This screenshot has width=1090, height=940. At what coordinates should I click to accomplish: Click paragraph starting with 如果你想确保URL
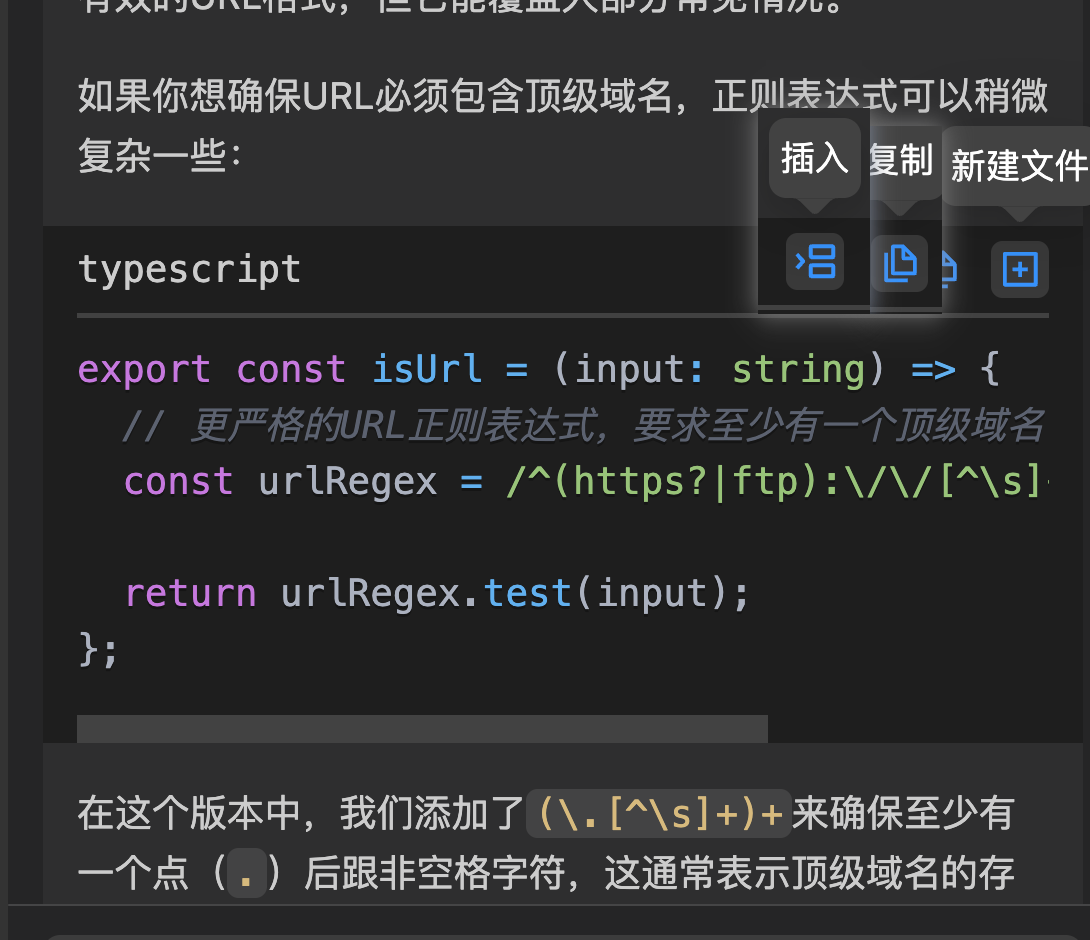[562, 125]
